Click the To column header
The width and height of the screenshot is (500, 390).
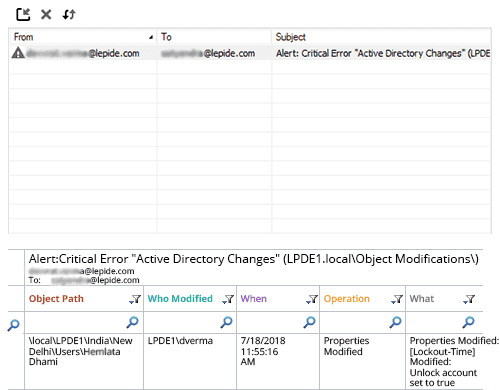coord(214,37)
